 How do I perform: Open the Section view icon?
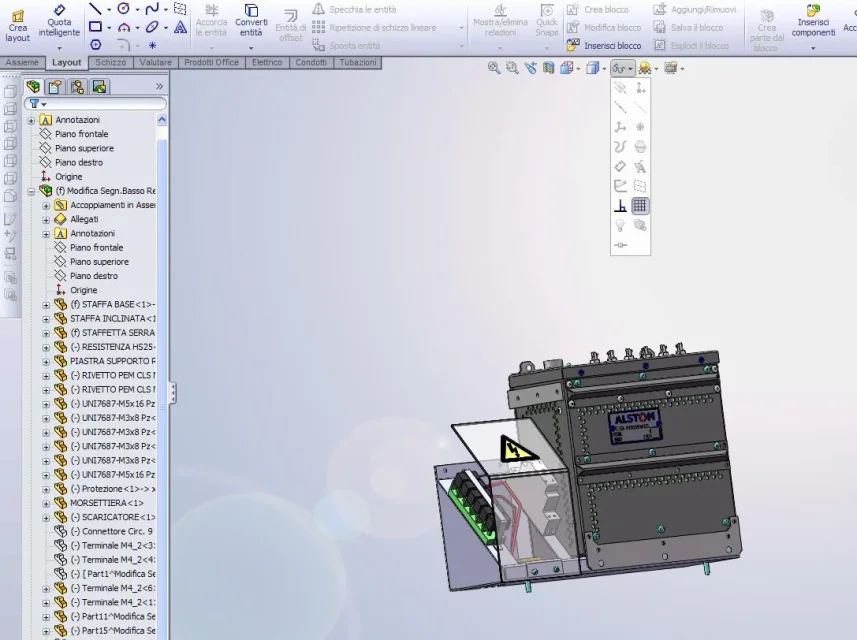pyautogui.click(x=549, y=68)
